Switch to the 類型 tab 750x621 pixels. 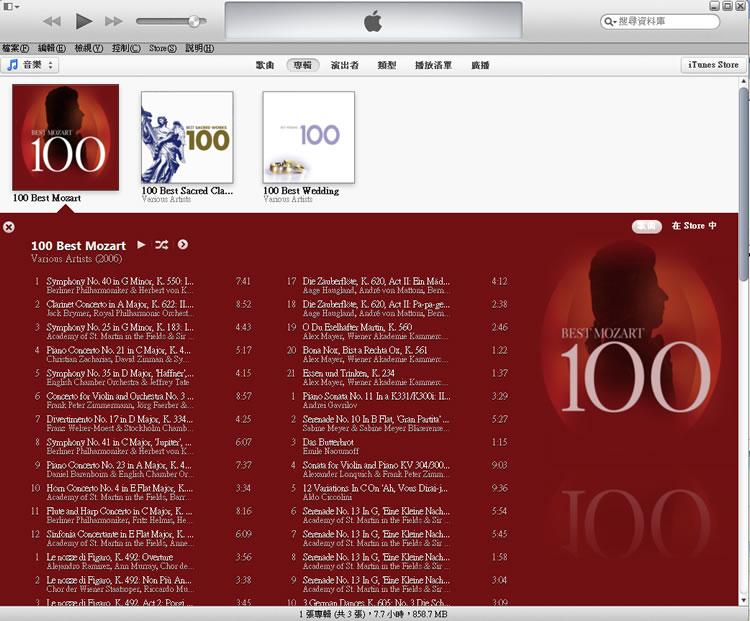[386, 65]
